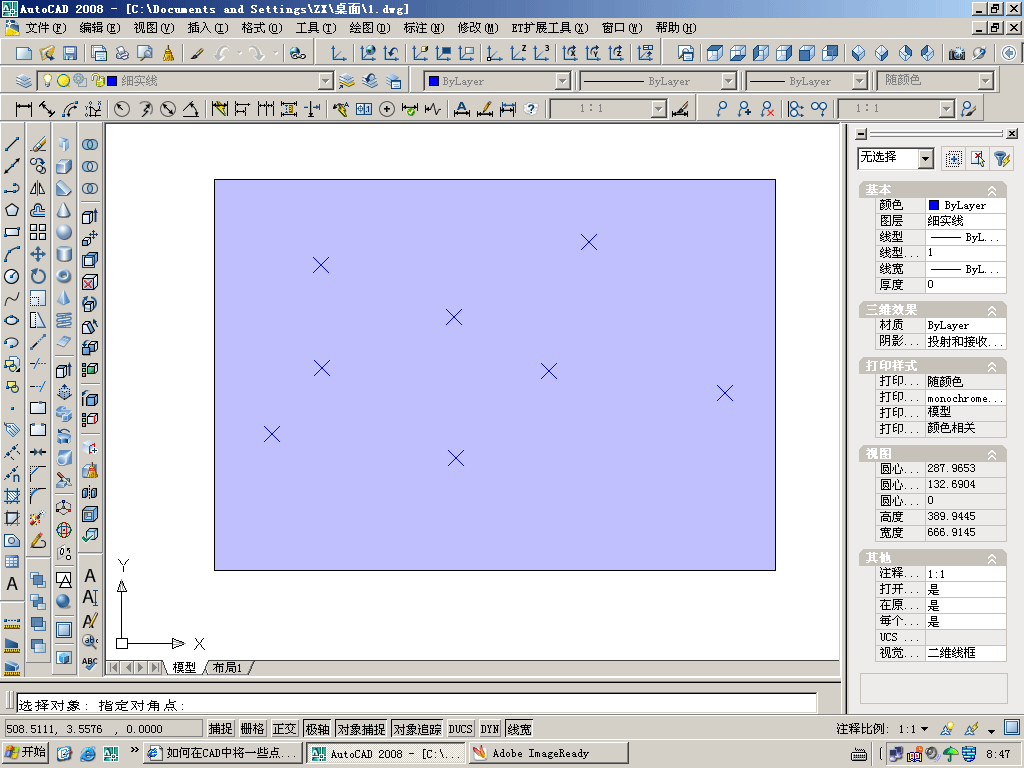Click the SE Isometric view cube icon
Image resolution: width=1024 pixels, height=768 pixels.
[x=881, y=53]
